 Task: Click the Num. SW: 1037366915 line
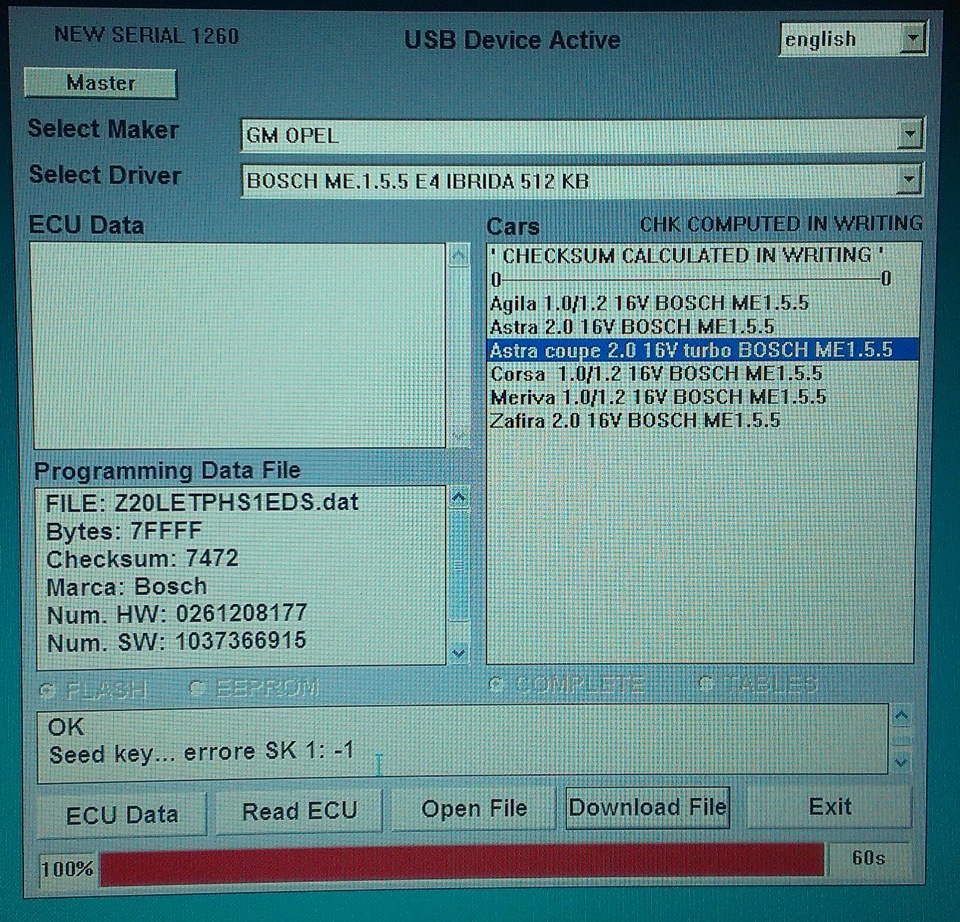176,642
